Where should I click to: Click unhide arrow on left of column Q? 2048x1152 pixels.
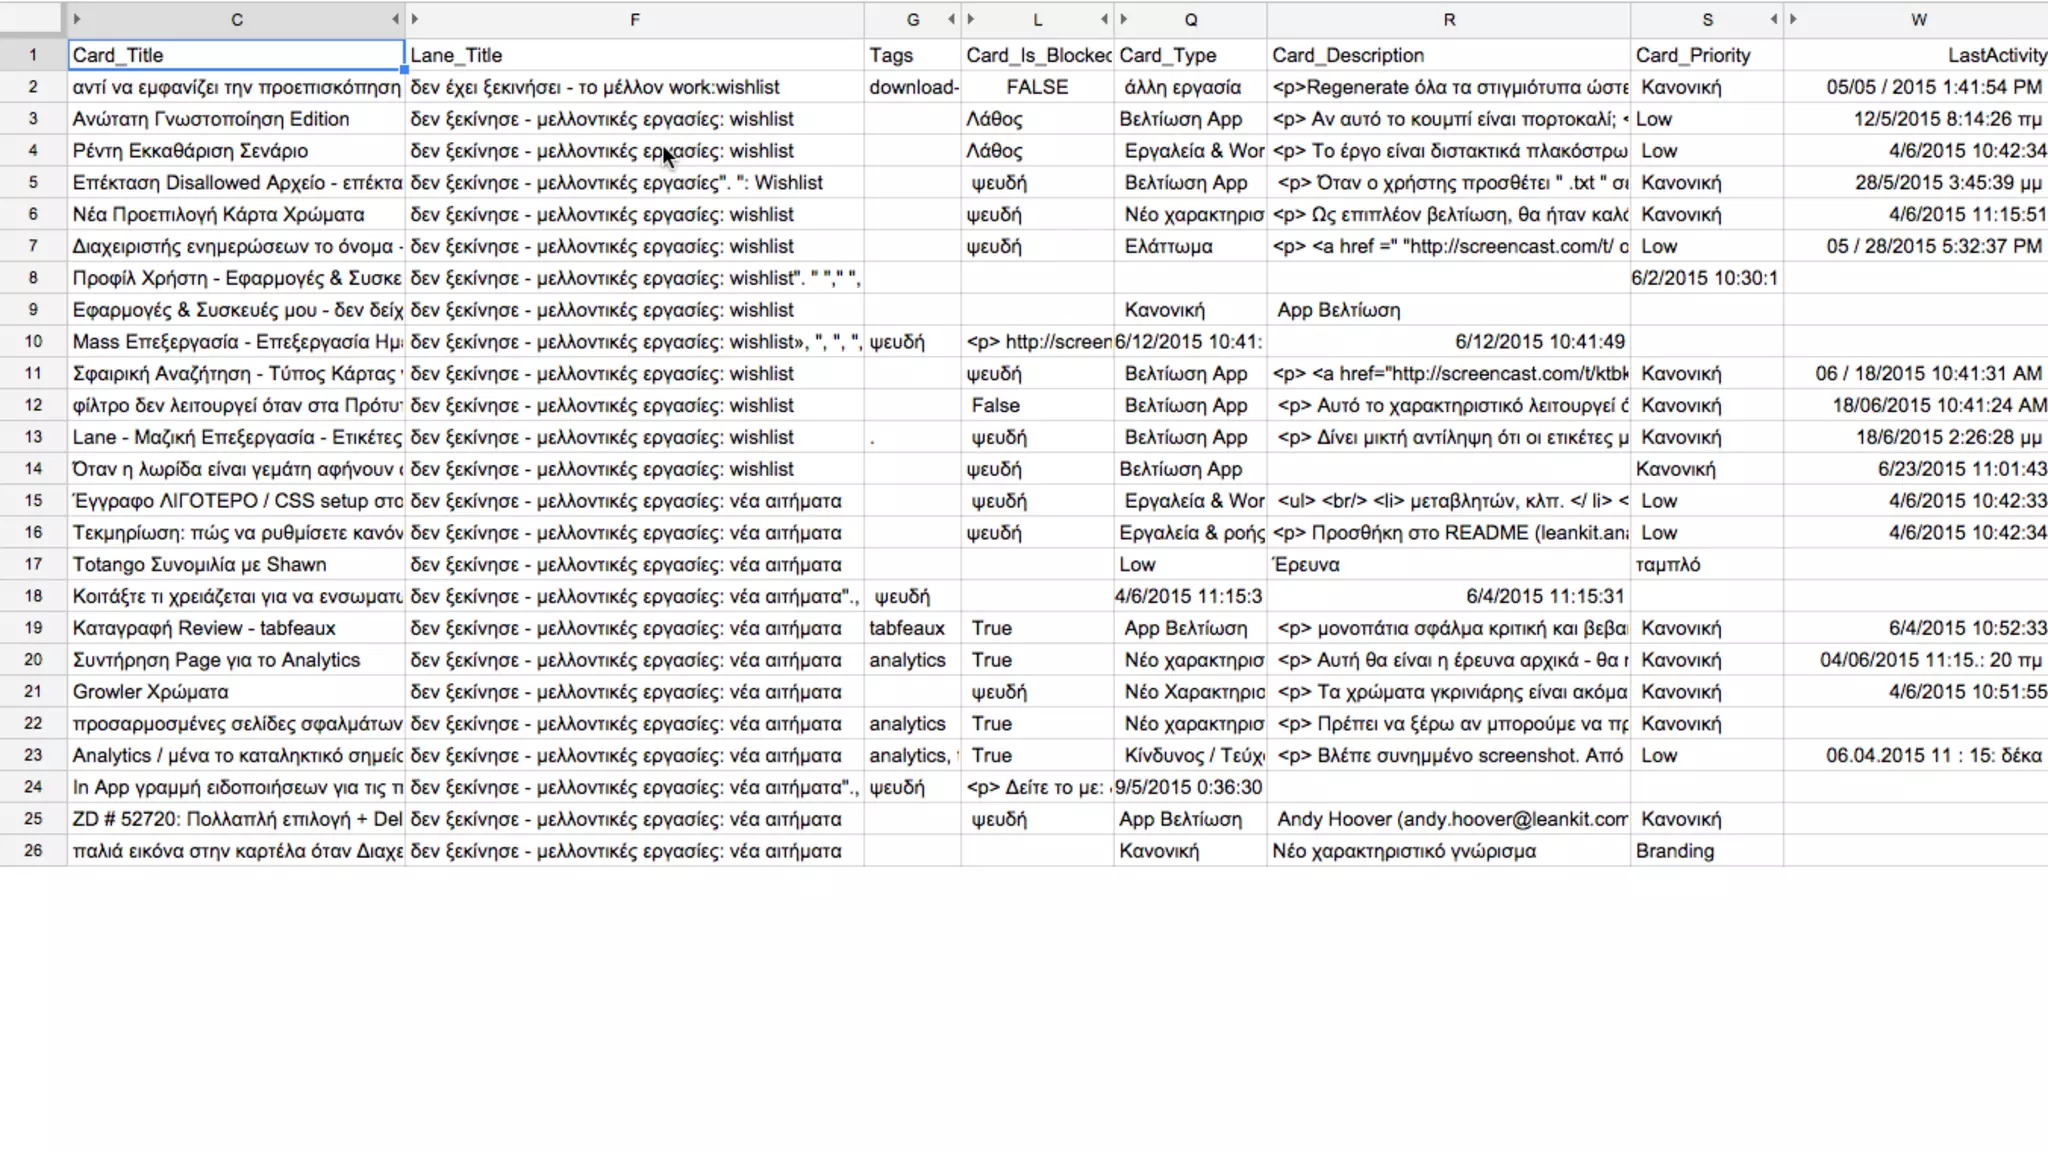coord(1124,19)
